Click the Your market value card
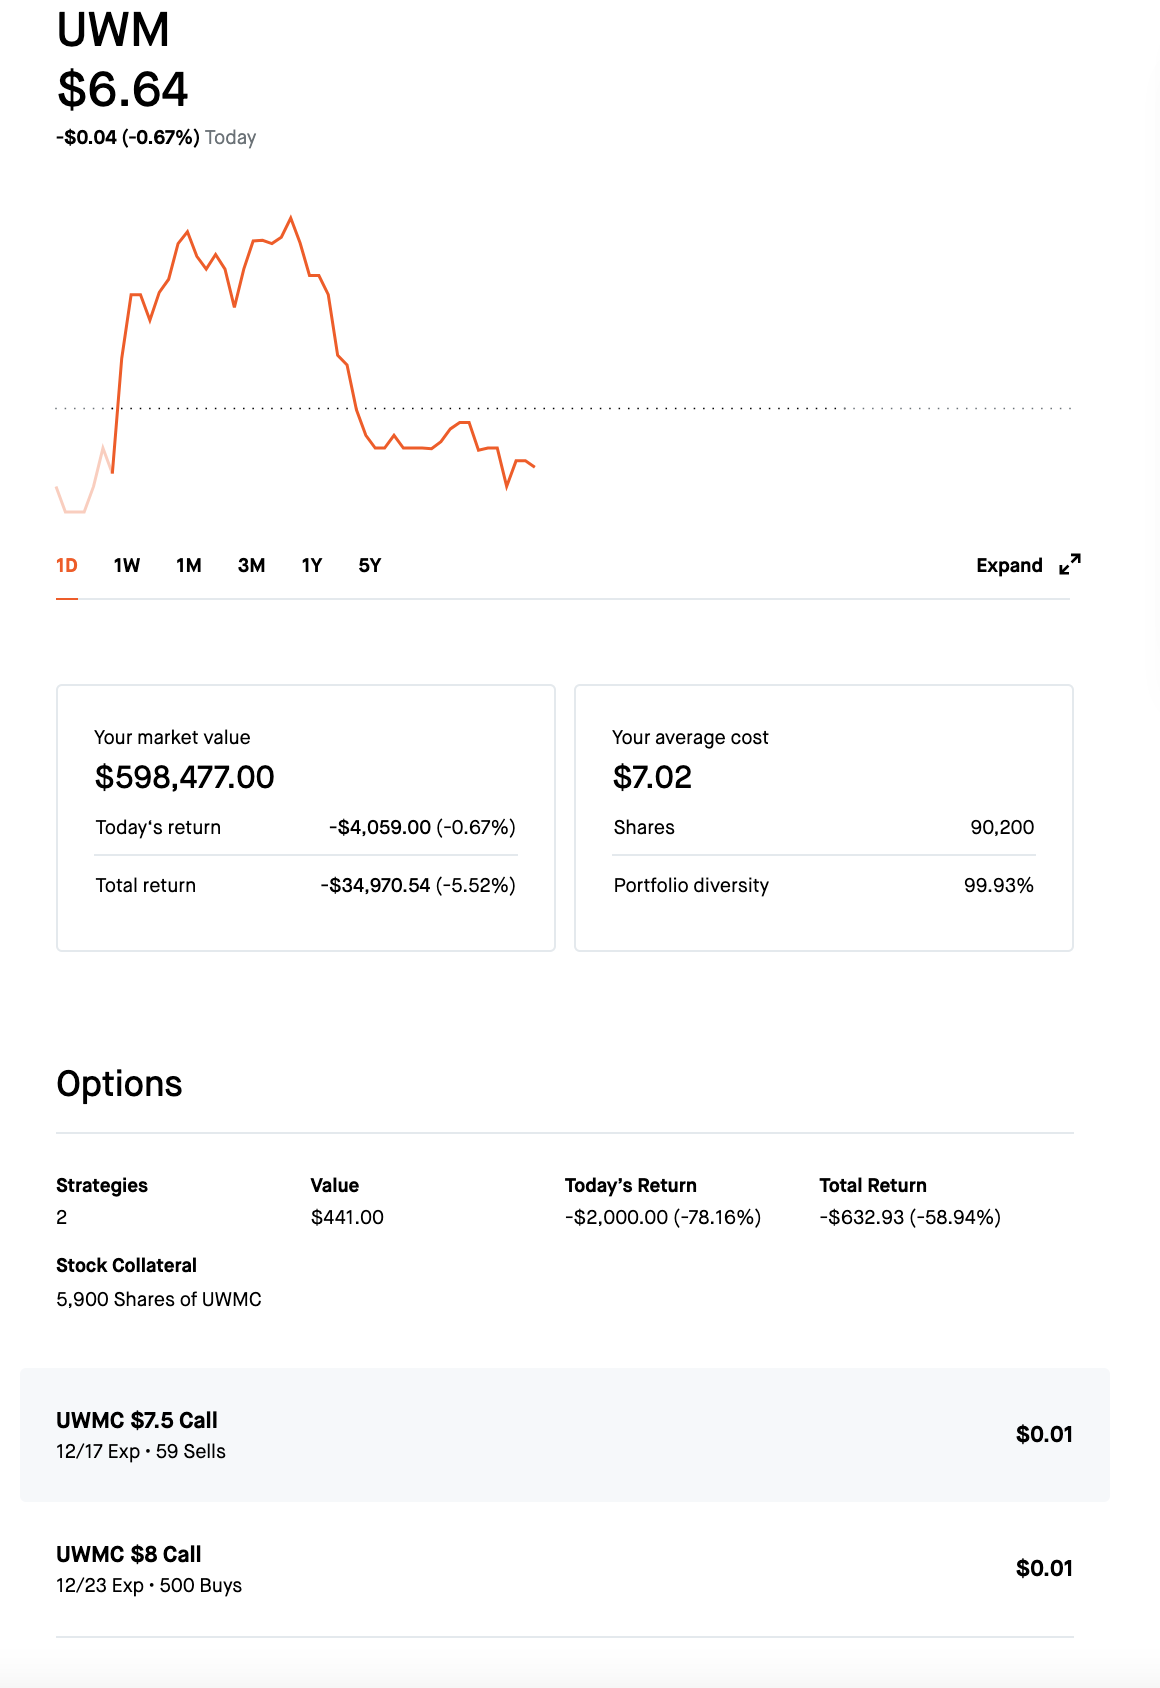Image resolution: width=1160 pixels, height=1688 pixels. point(306,818)
